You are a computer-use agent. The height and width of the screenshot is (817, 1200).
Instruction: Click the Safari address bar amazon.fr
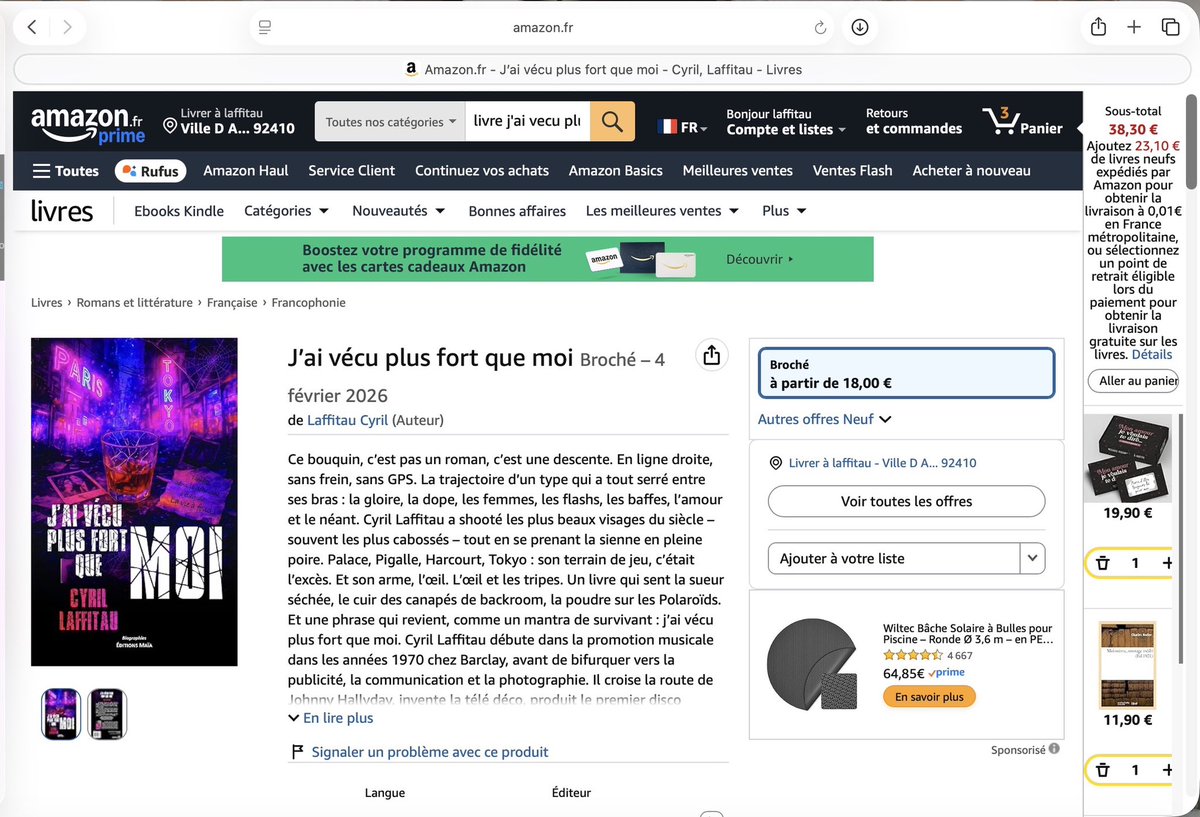pyautogui.click(x=542, y=28)
